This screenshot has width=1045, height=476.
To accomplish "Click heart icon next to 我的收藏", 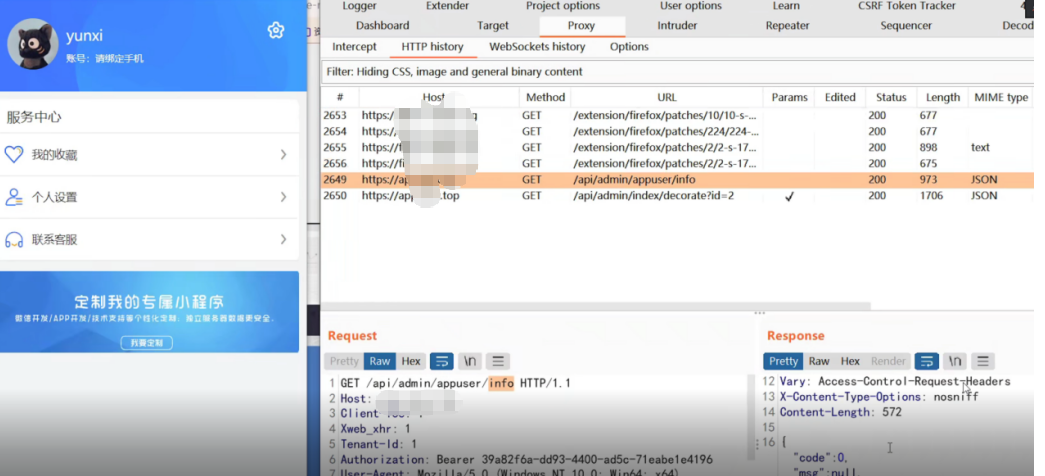I will (x=14, y=155).
